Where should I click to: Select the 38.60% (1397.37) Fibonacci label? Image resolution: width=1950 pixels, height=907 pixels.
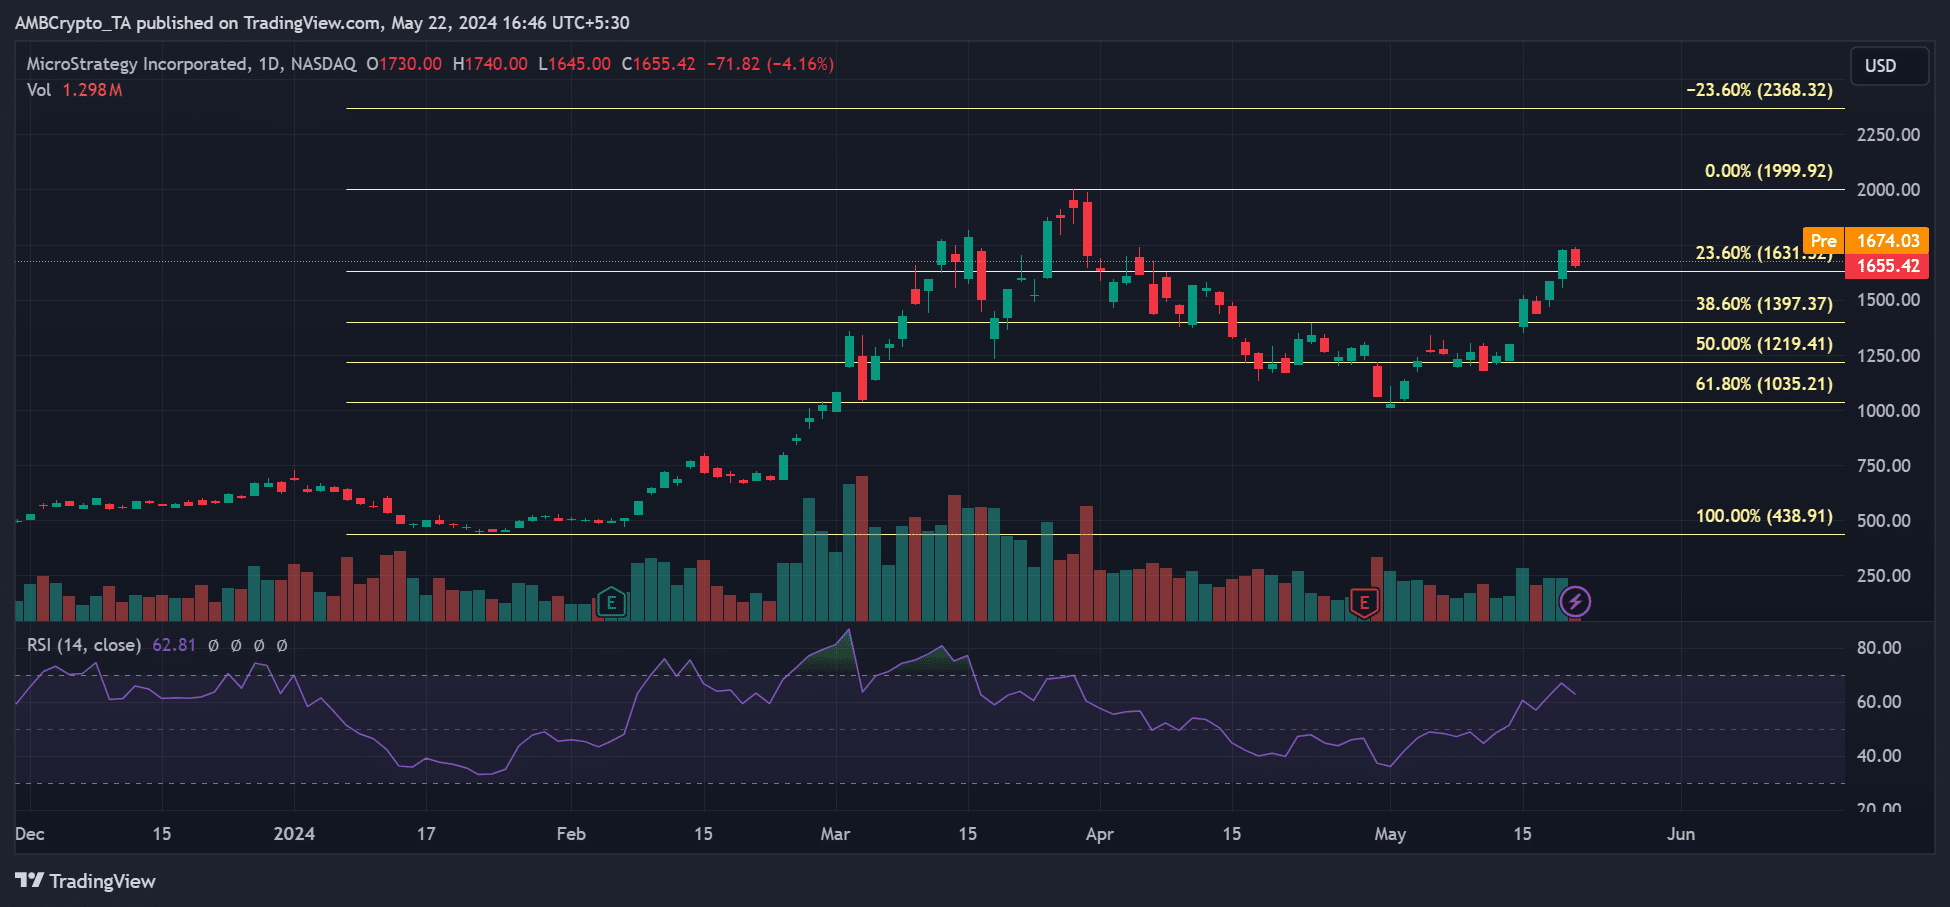pos(1764,304)
